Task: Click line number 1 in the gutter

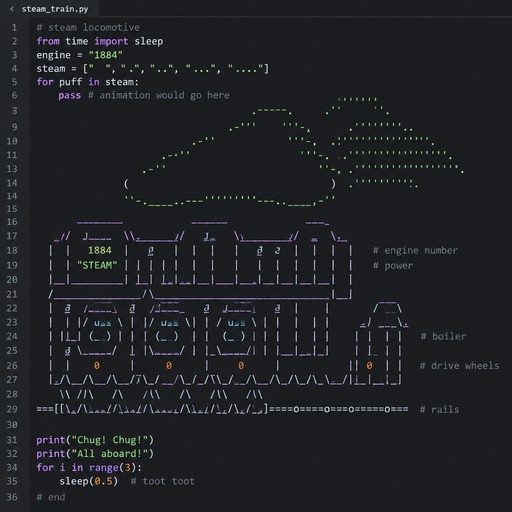Action: click(14, 27)
